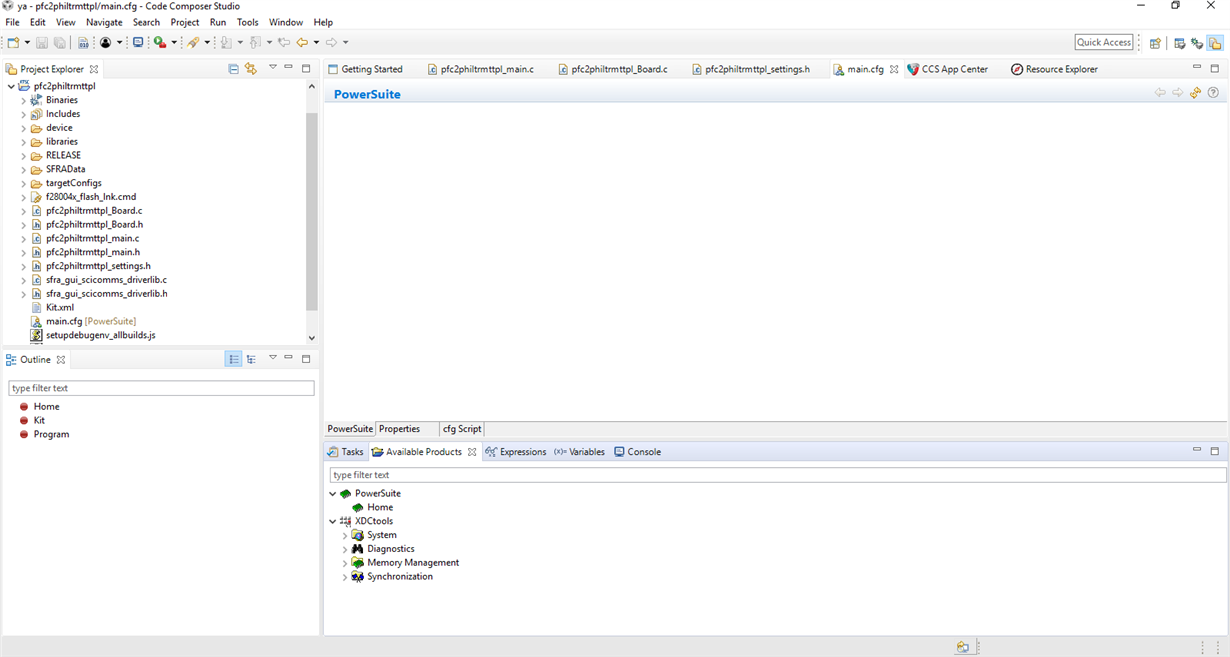Select f28004x_flash_lnk.cmd file
This screenshot has width=1230, height=657.
pos(83,197)
